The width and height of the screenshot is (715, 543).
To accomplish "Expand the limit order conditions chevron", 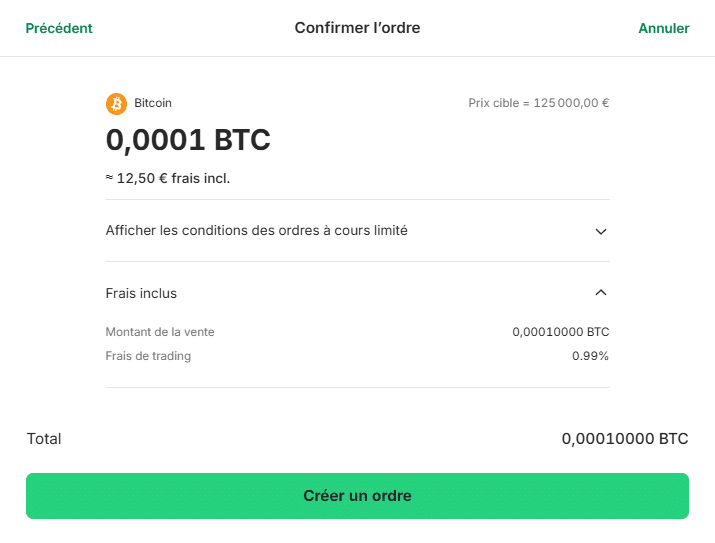I will tap(601, 232).
